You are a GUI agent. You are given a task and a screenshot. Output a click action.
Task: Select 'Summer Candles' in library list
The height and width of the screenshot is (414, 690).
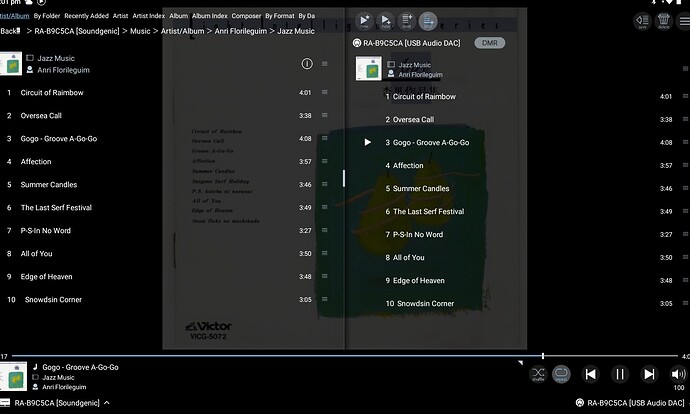49,184
